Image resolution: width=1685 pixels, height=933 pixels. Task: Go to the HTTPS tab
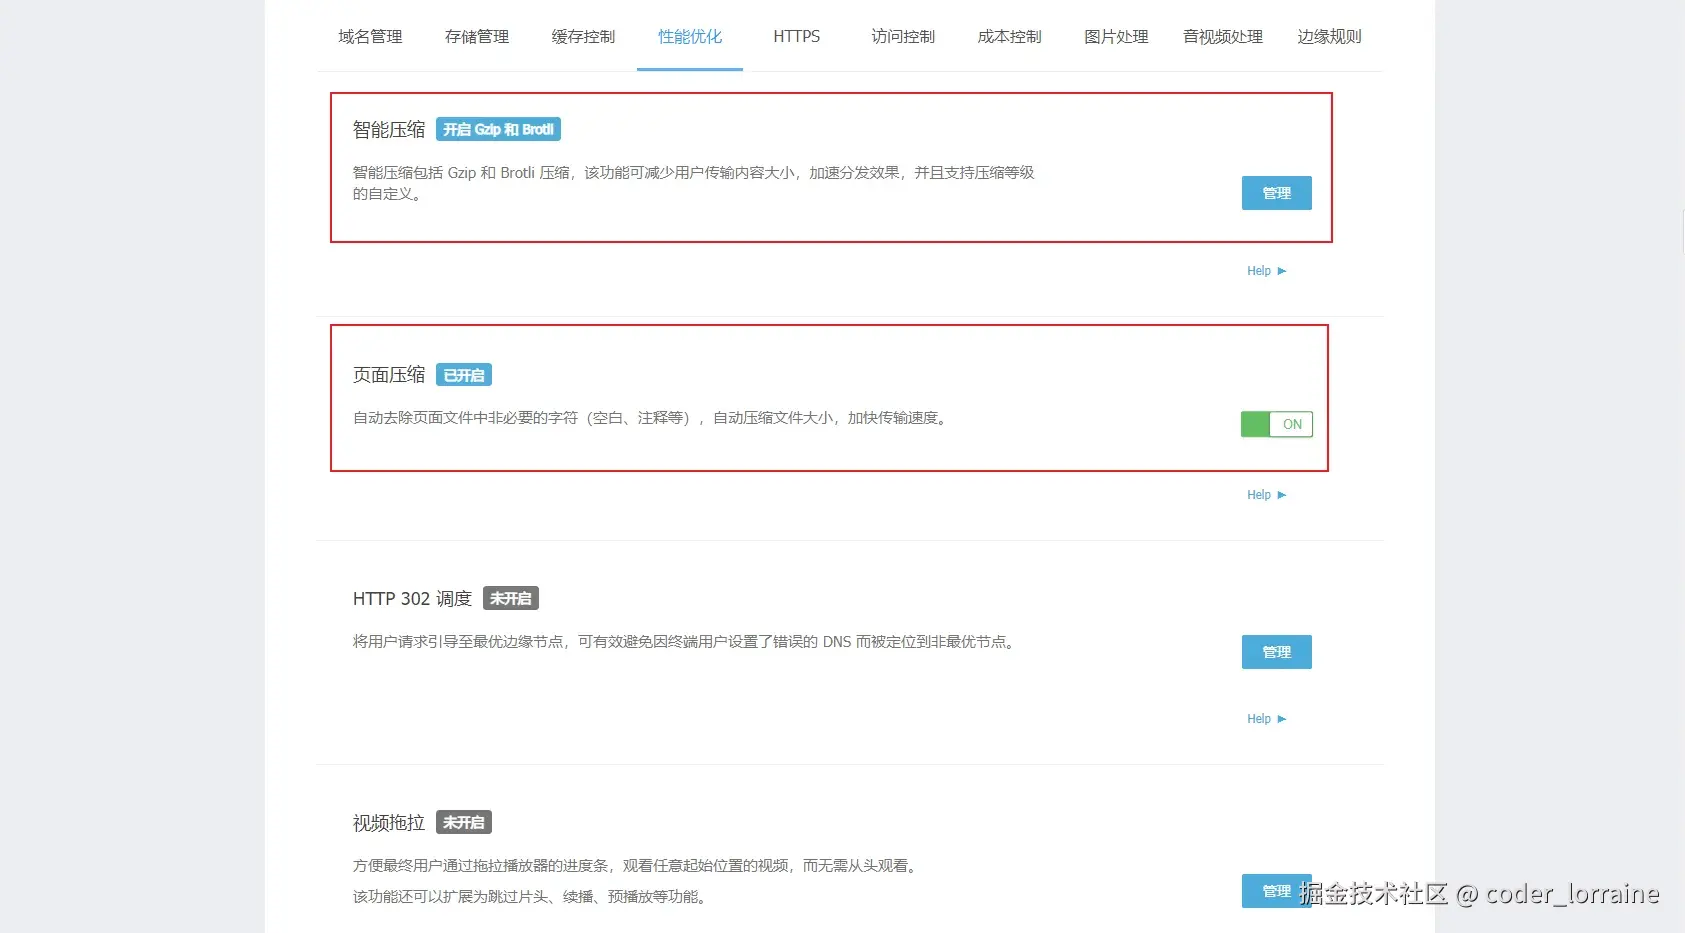click(797, 37)
